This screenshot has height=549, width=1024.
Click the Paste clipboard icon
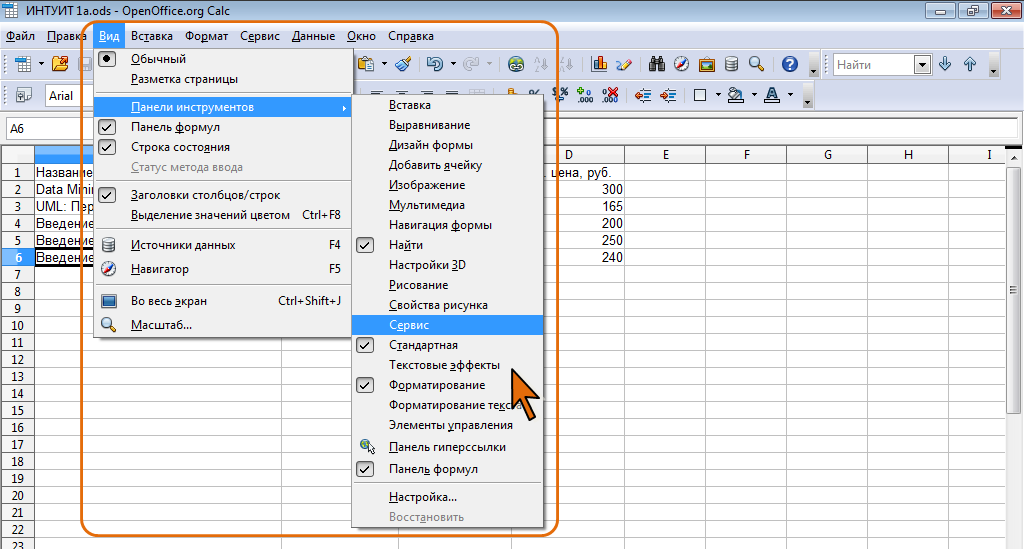366,64
